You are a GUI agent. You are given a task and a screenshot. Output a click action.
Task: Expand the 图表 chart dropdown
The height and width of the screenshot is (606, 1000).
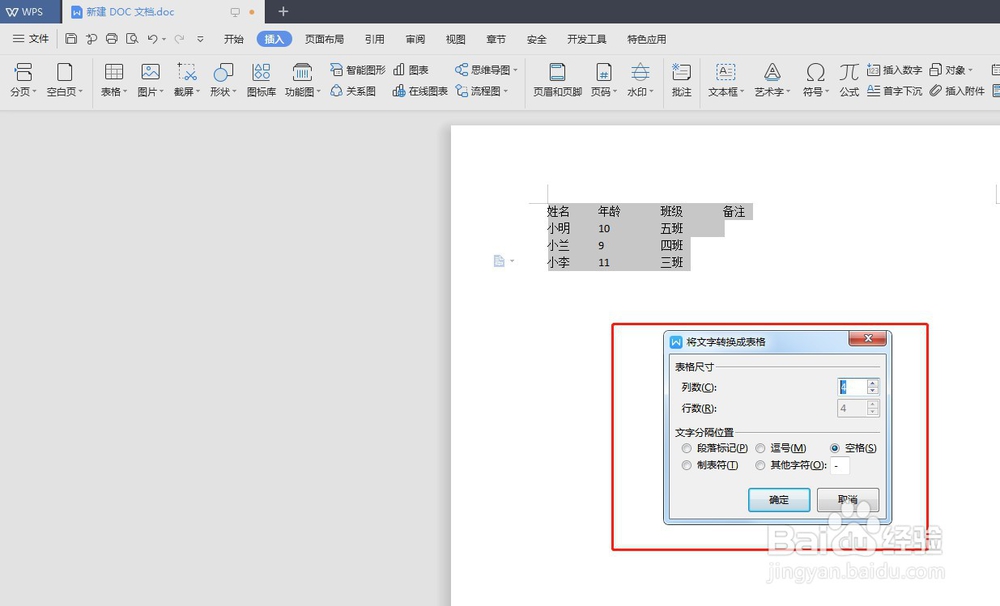pyautogui.click(x=411, y=69)
